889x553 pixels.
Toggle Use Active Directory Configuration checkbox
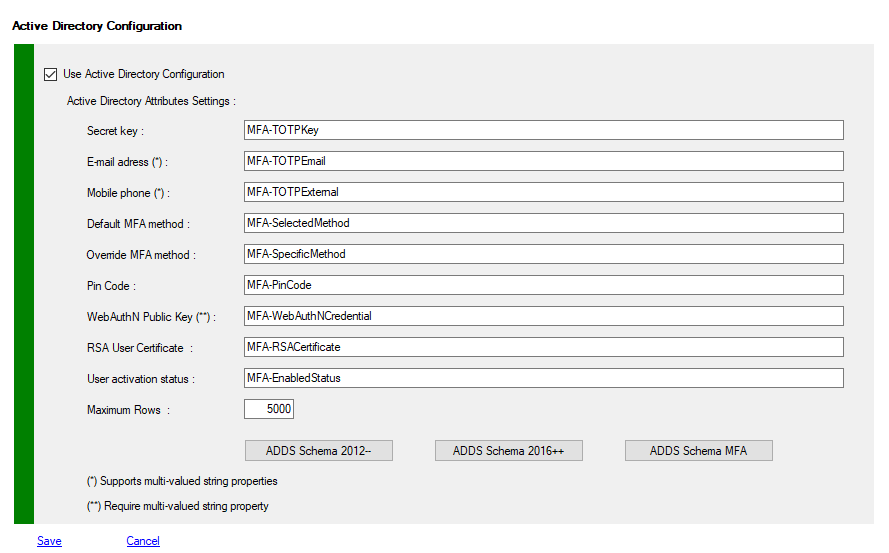coord(51,74)
